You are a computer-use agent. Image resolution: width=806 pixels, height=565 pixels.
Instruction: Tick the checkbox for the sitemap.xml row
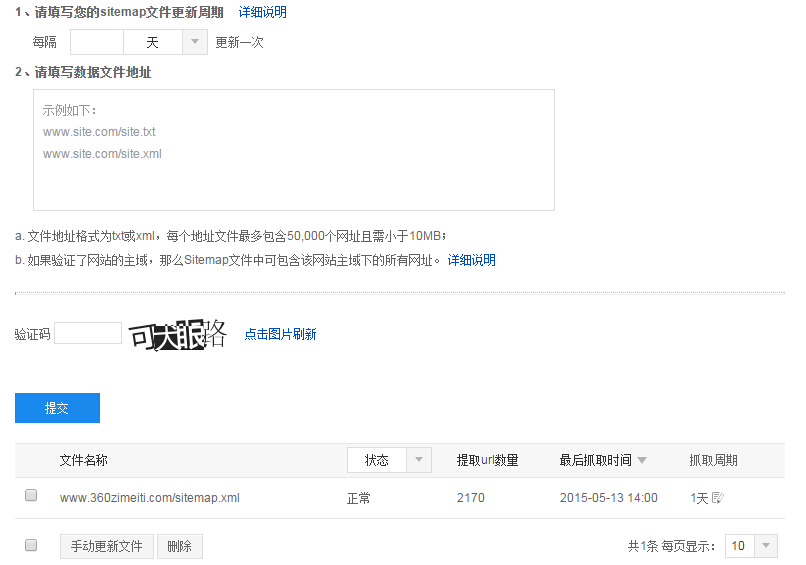(31, 496)
